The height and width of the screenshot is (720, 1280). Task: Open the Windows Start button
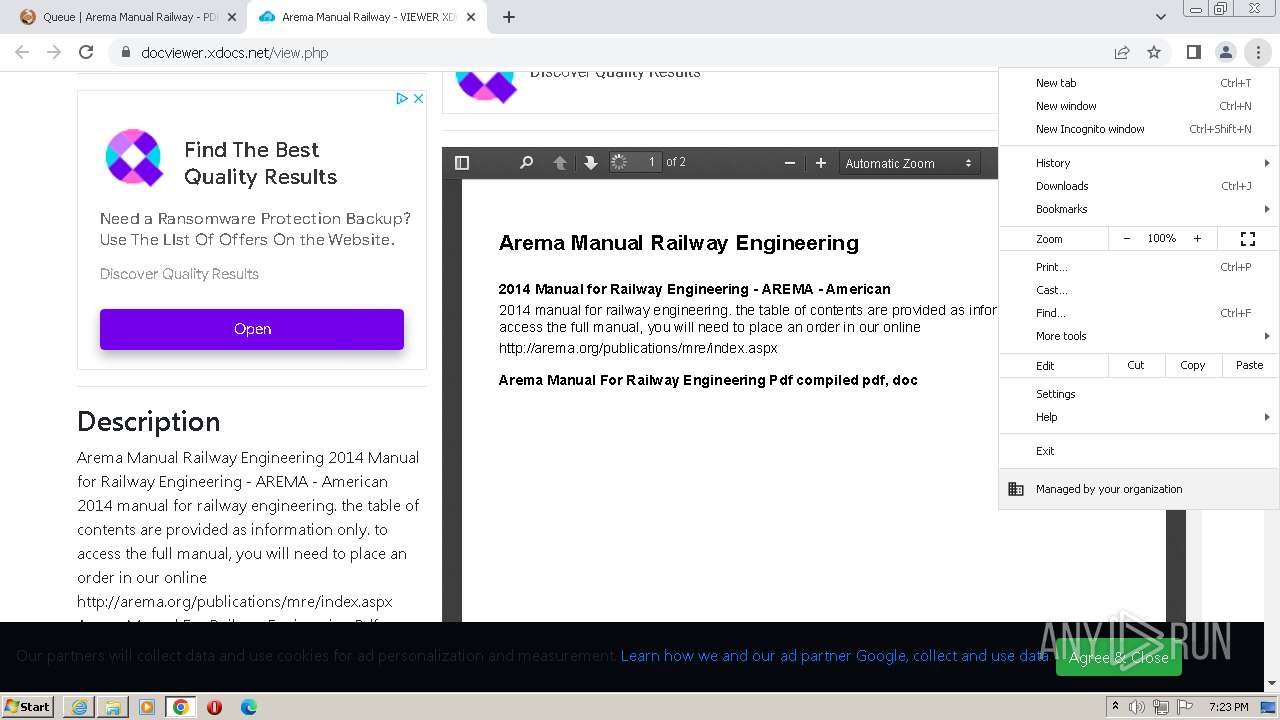tap(28, 706)
